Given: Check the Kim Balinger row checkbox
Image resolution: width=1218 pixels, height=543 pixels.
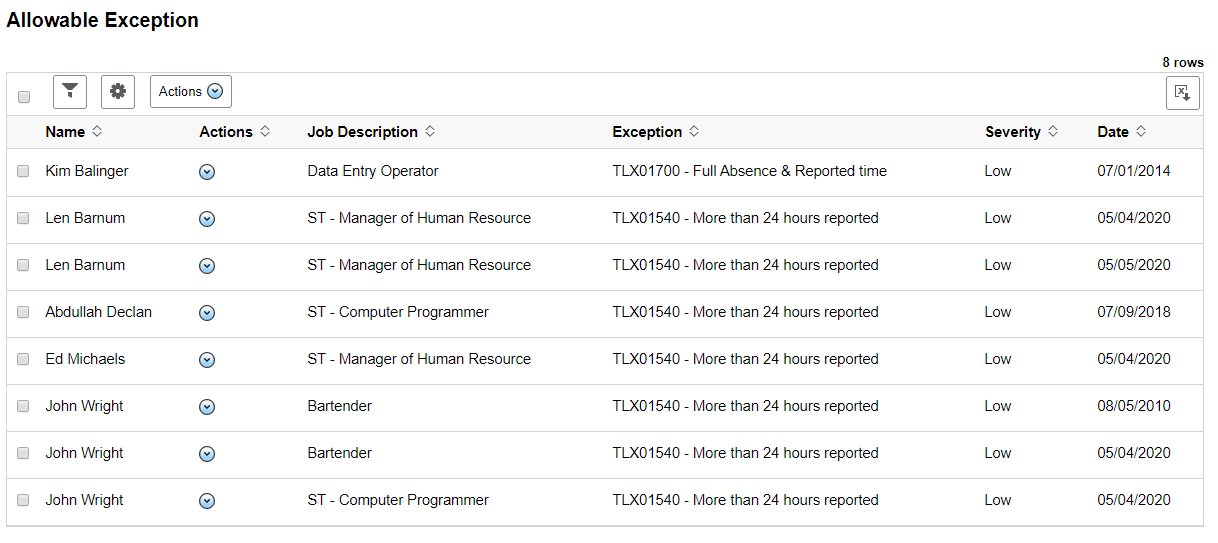Looking at the screenshot, I should point(24,171).
